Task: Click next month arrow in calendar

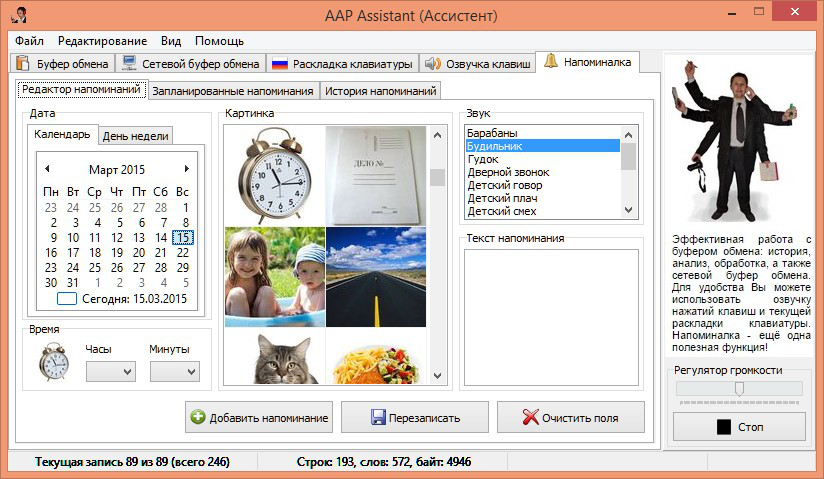Action: tap(186, 169)
